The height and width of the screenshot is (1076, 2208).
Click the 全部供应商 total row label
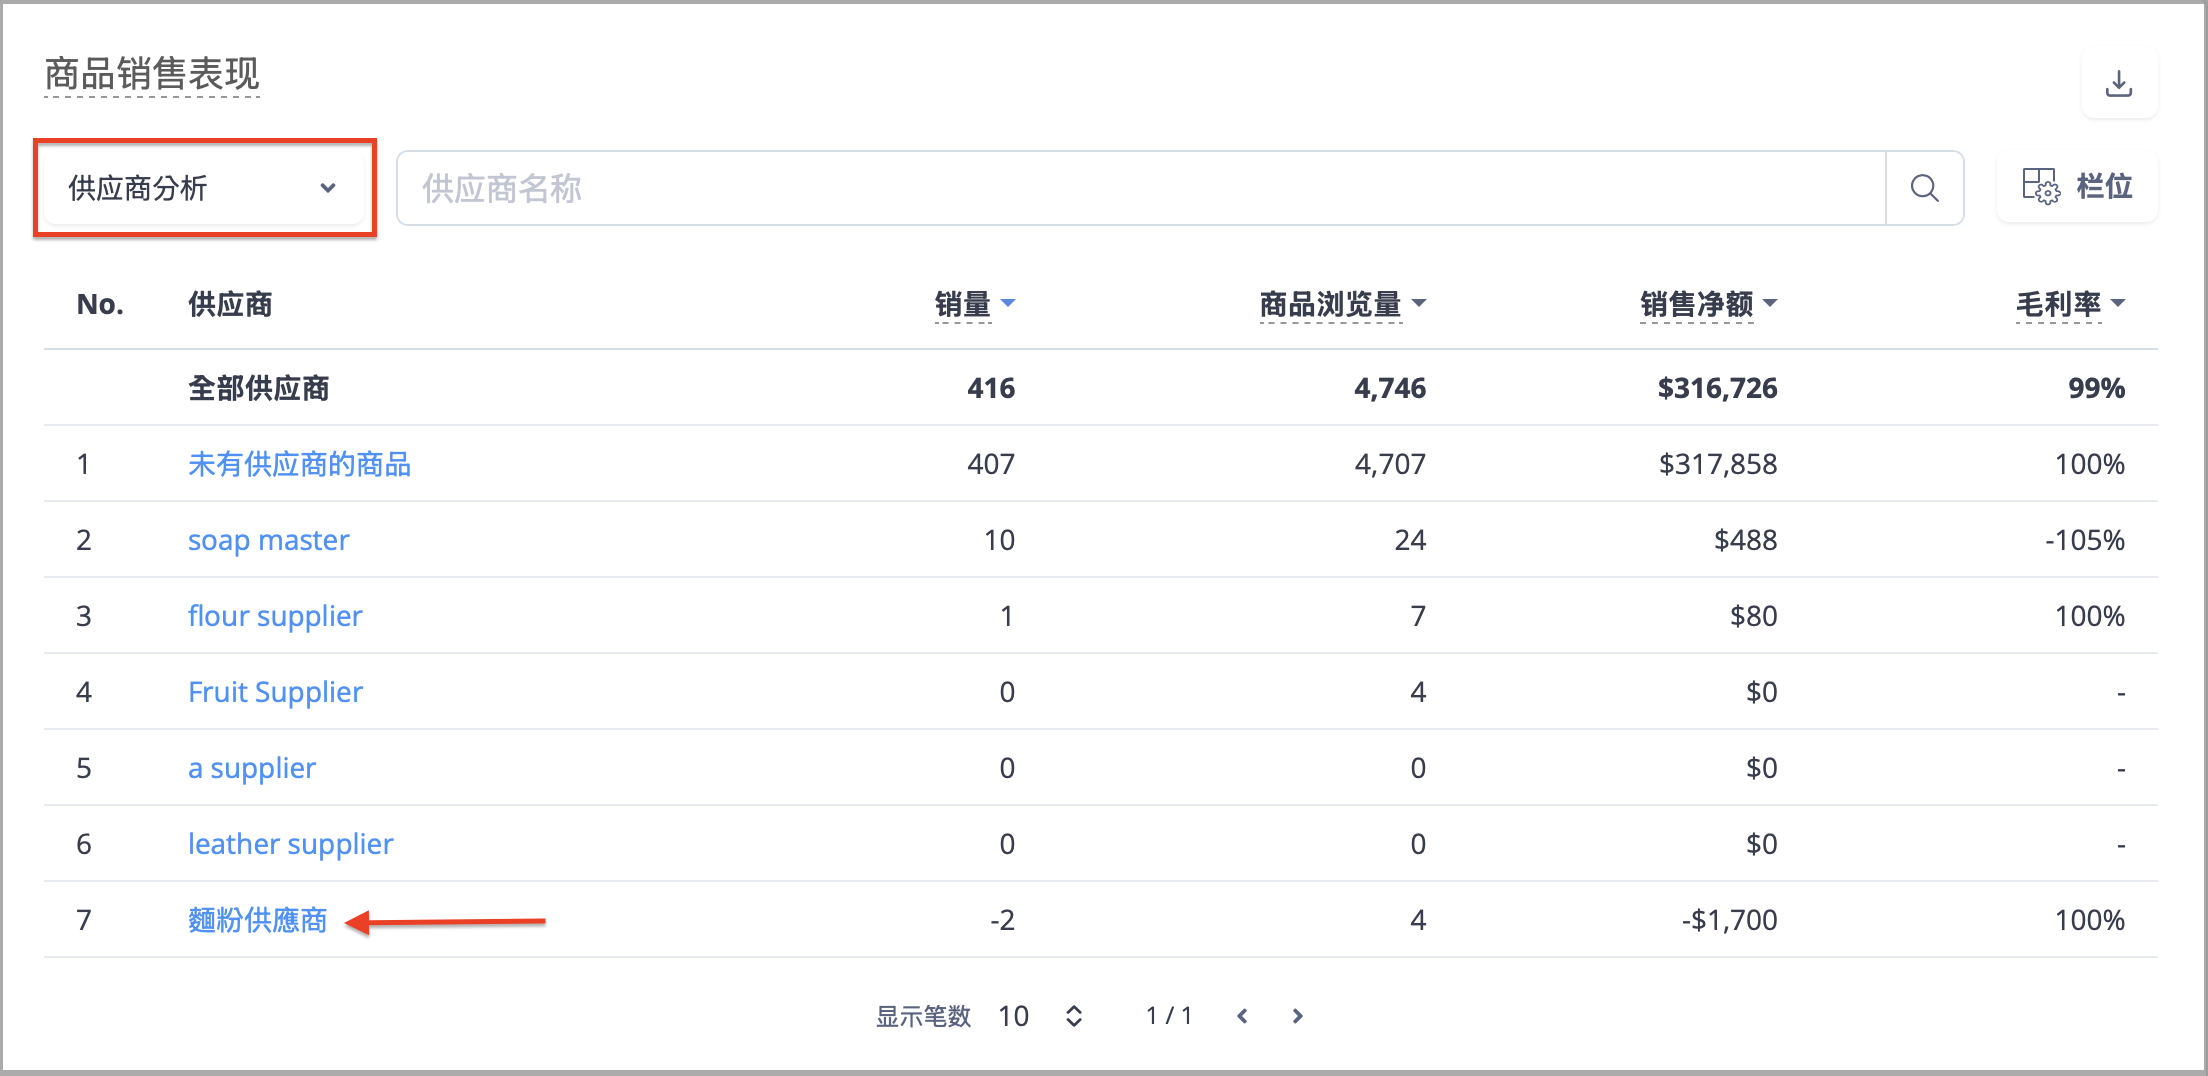pos(259,388)
